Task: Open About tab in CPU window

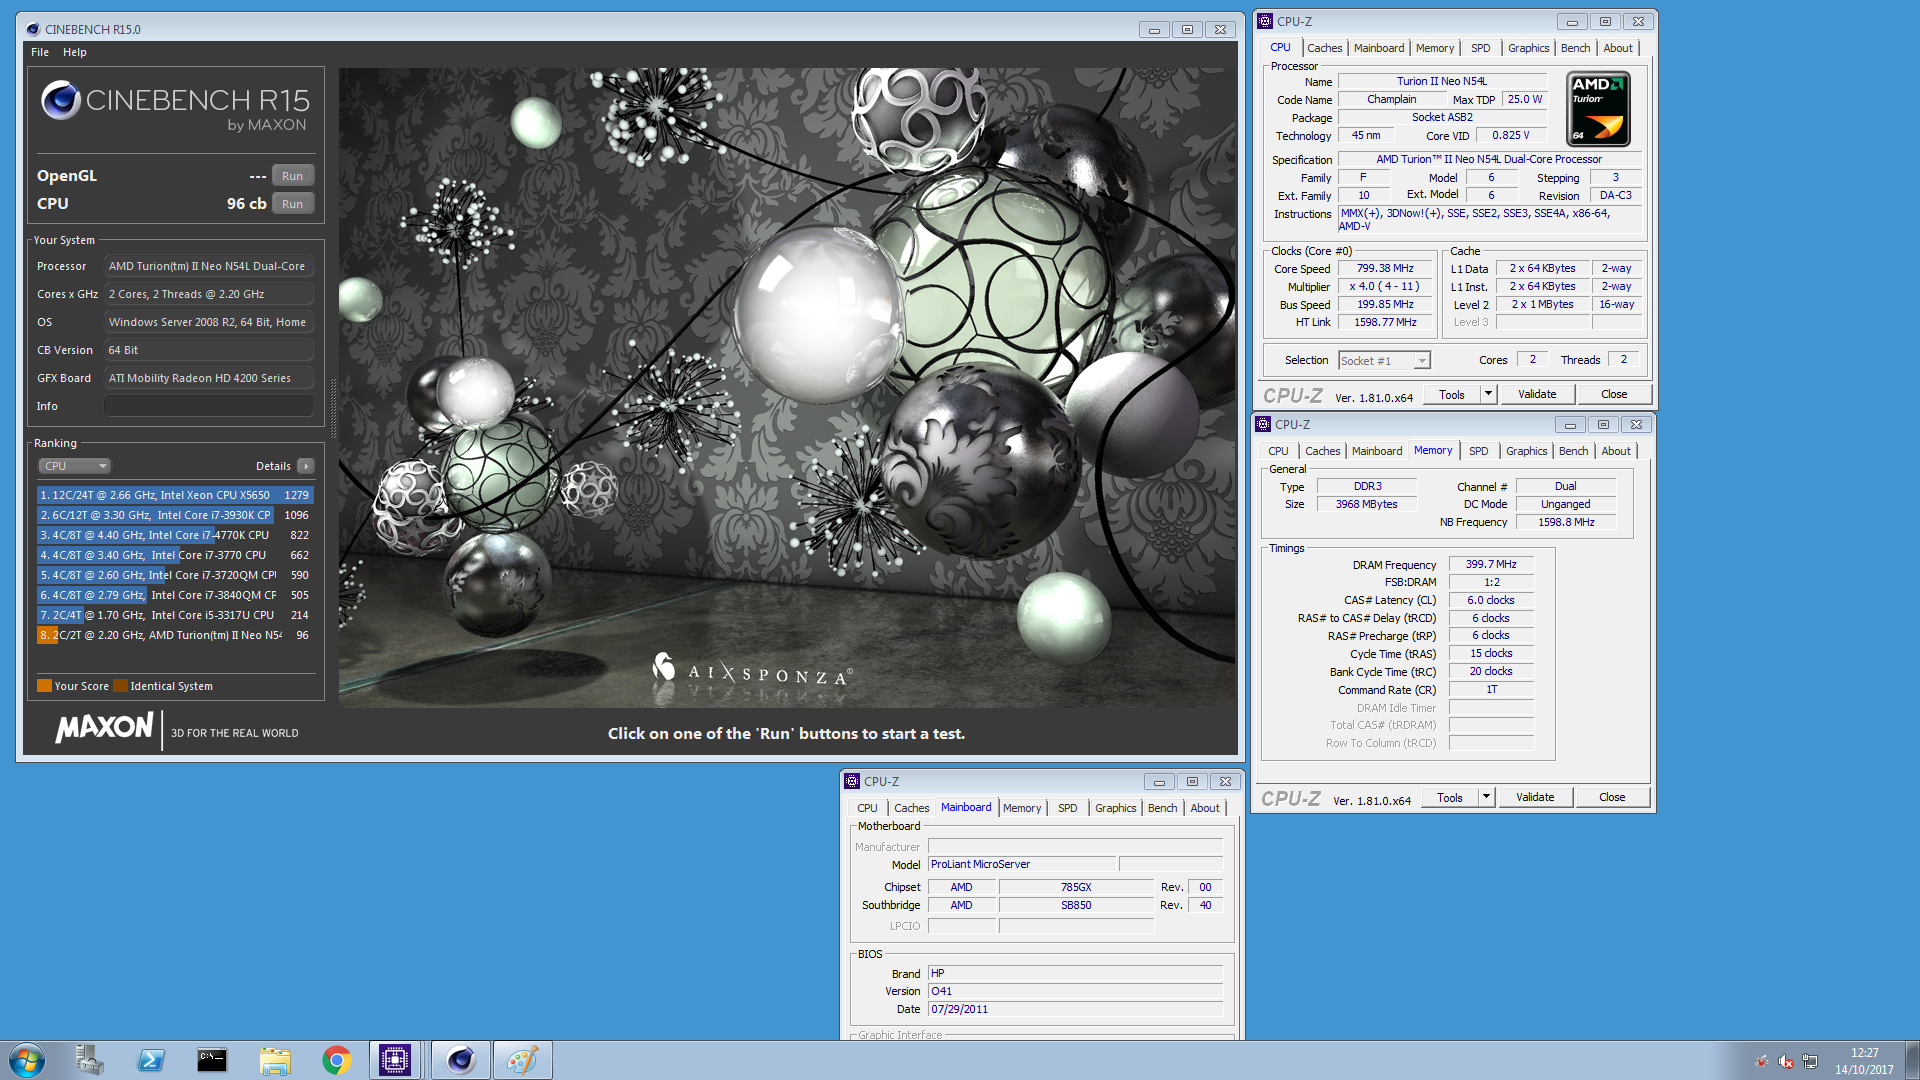Action: point(1618,48)
